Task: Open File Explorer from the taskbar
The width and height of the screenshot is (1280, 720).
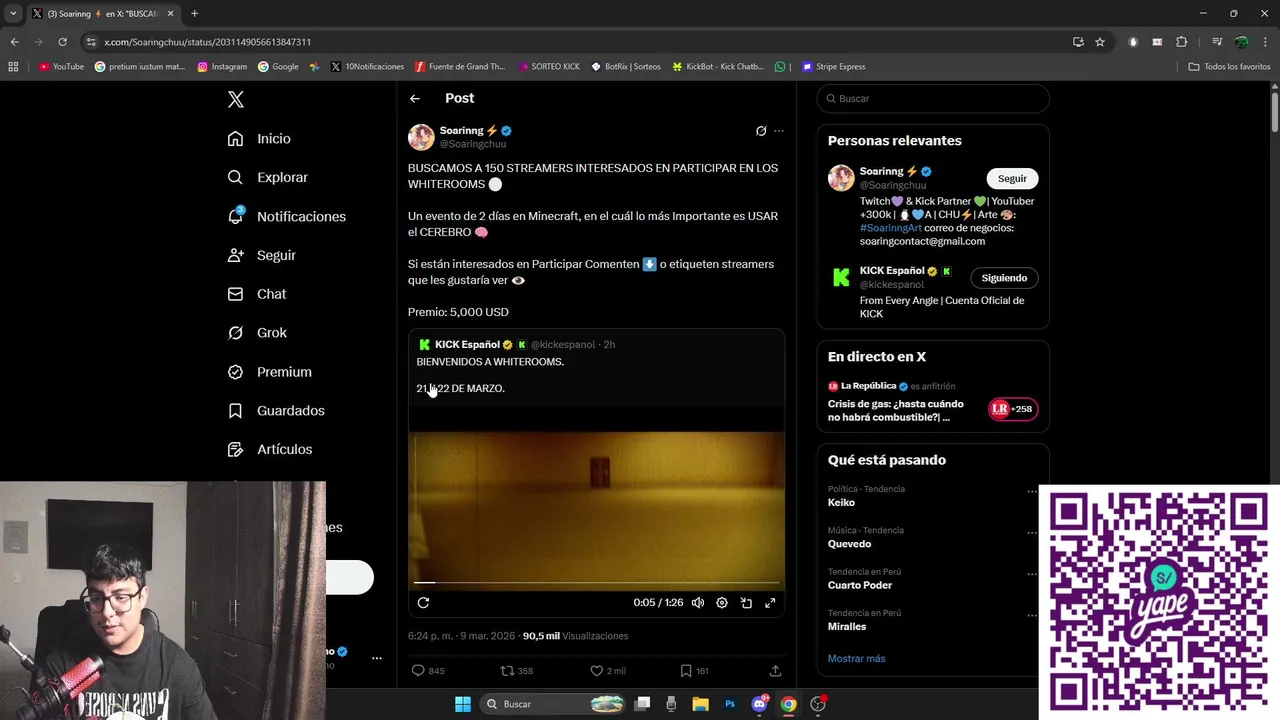Action: (701, 704)
